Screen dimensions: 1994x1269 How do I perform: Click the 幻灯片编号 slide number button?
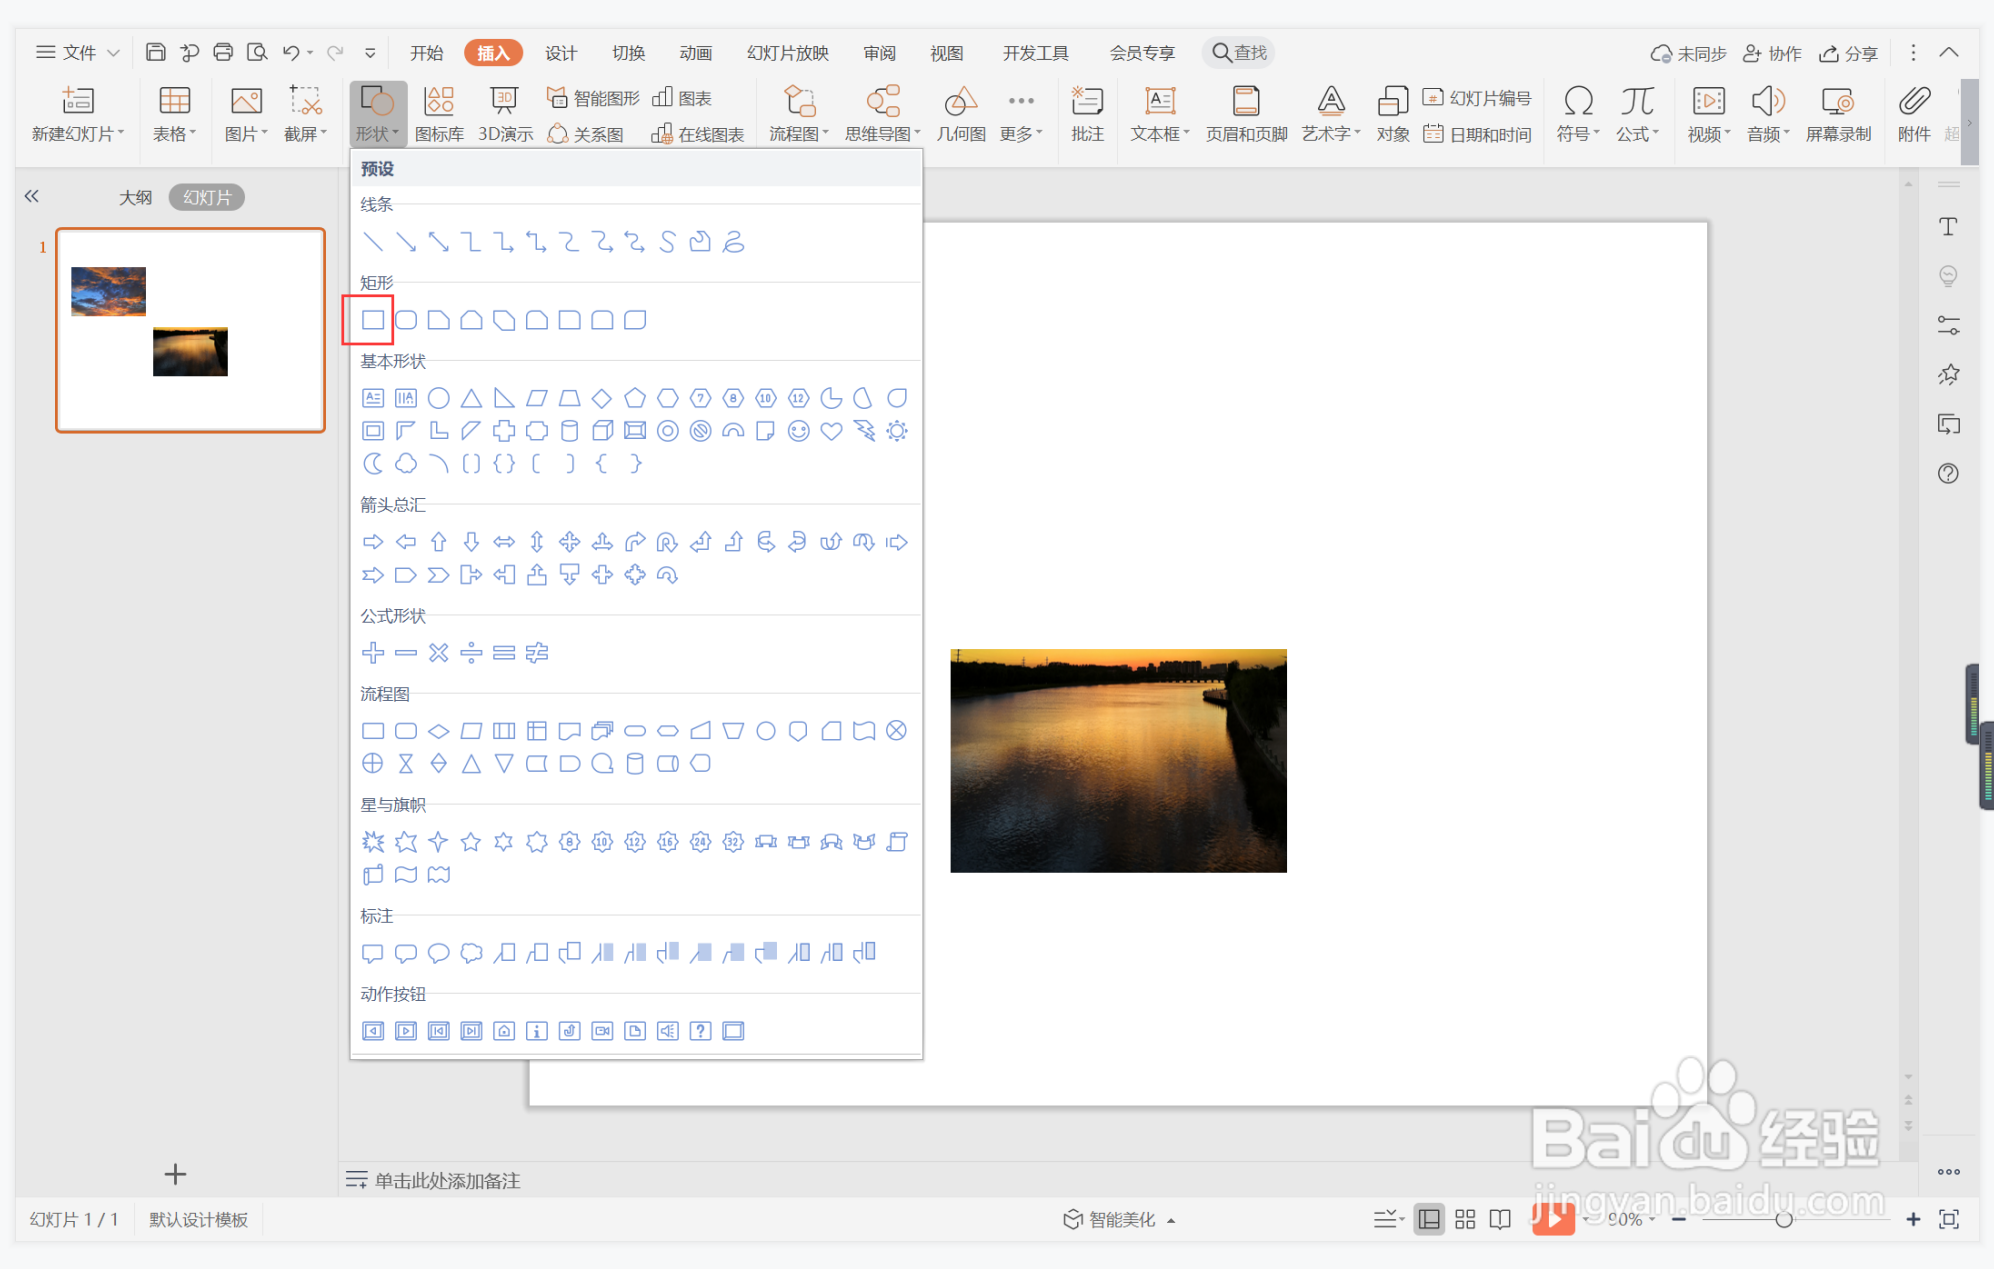pyautogui.click(x=1478, y=98)
